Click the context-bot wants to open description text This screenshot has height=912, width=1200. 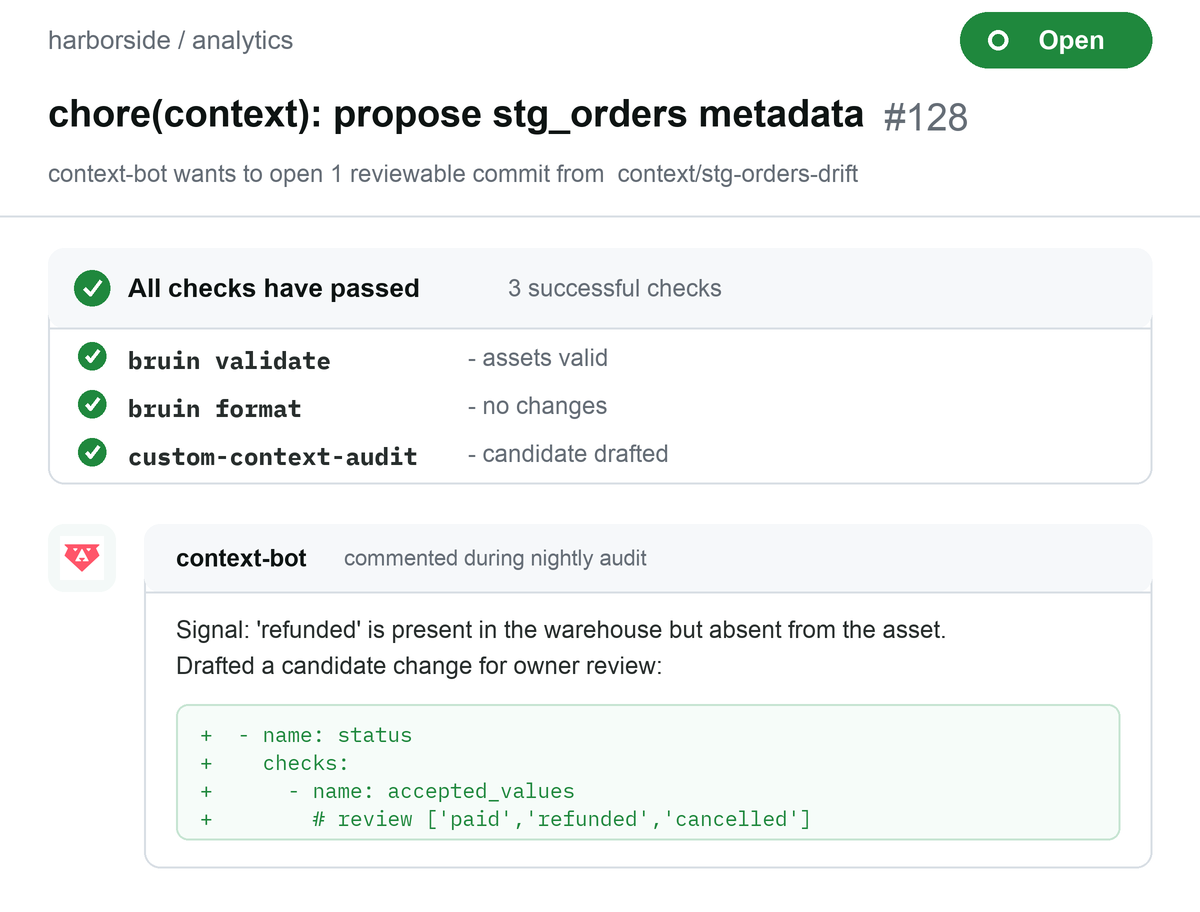pyautogui.click(x=326, y=174)
